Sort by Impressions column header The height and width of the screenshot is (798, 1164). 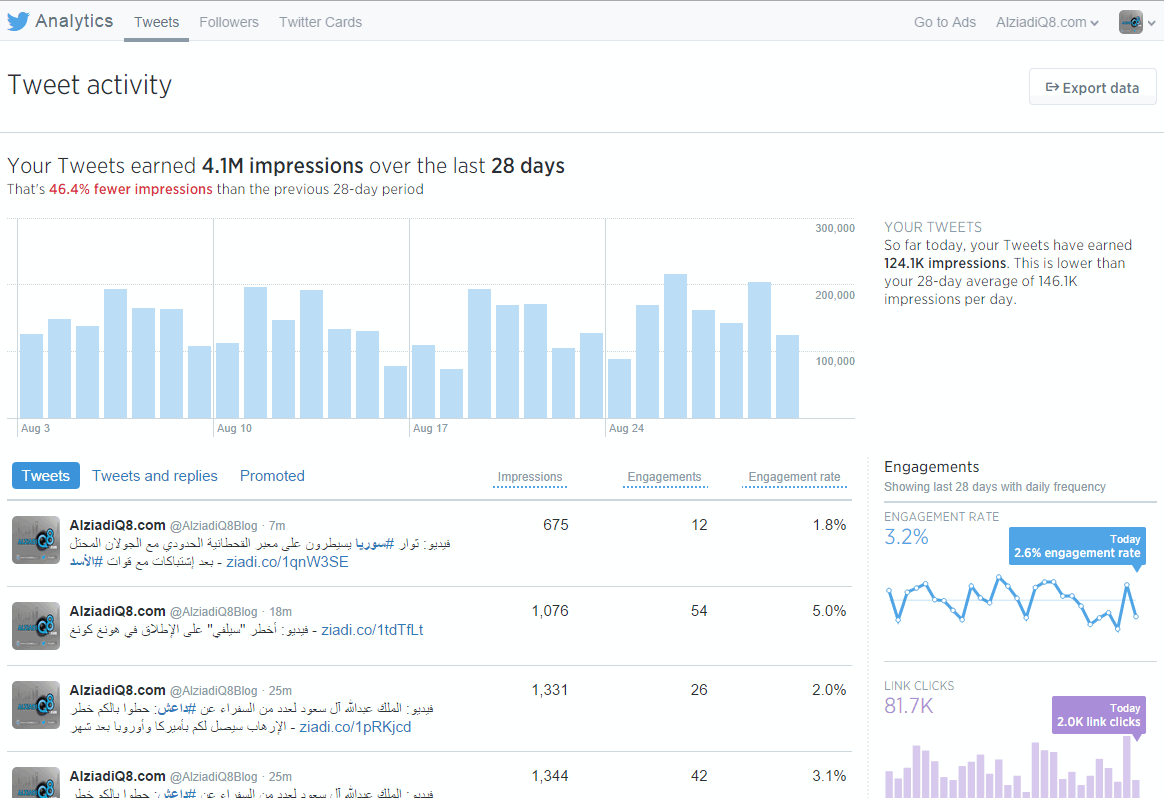coord(530,477)
